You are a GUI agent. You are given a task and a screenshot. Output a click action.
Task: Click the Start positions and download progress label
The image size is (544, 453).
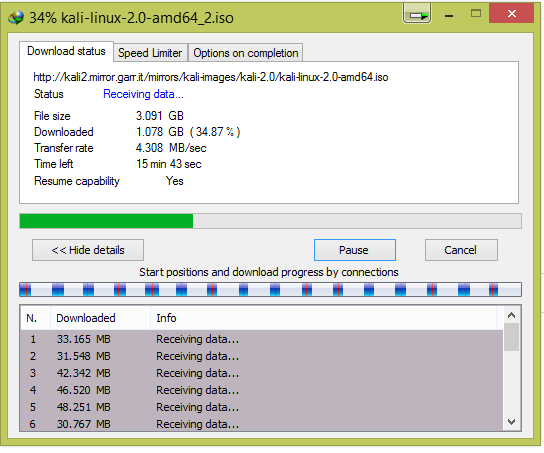coord(269,272)
